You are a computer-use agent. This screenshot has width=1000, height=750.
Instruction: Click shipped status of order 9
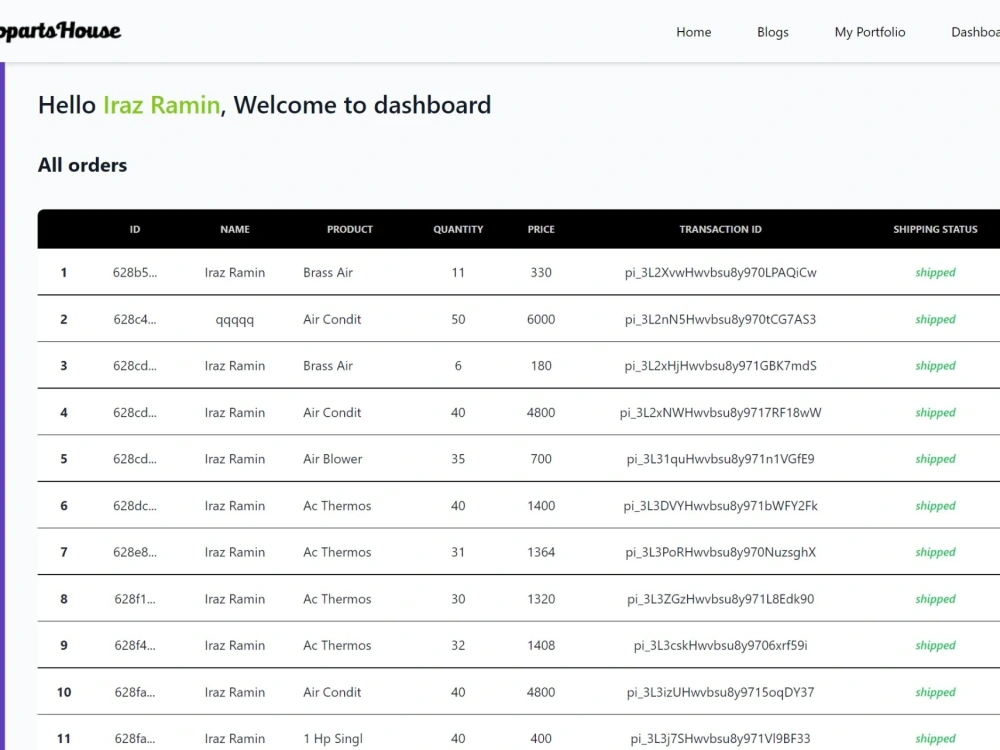coord(935,645)
